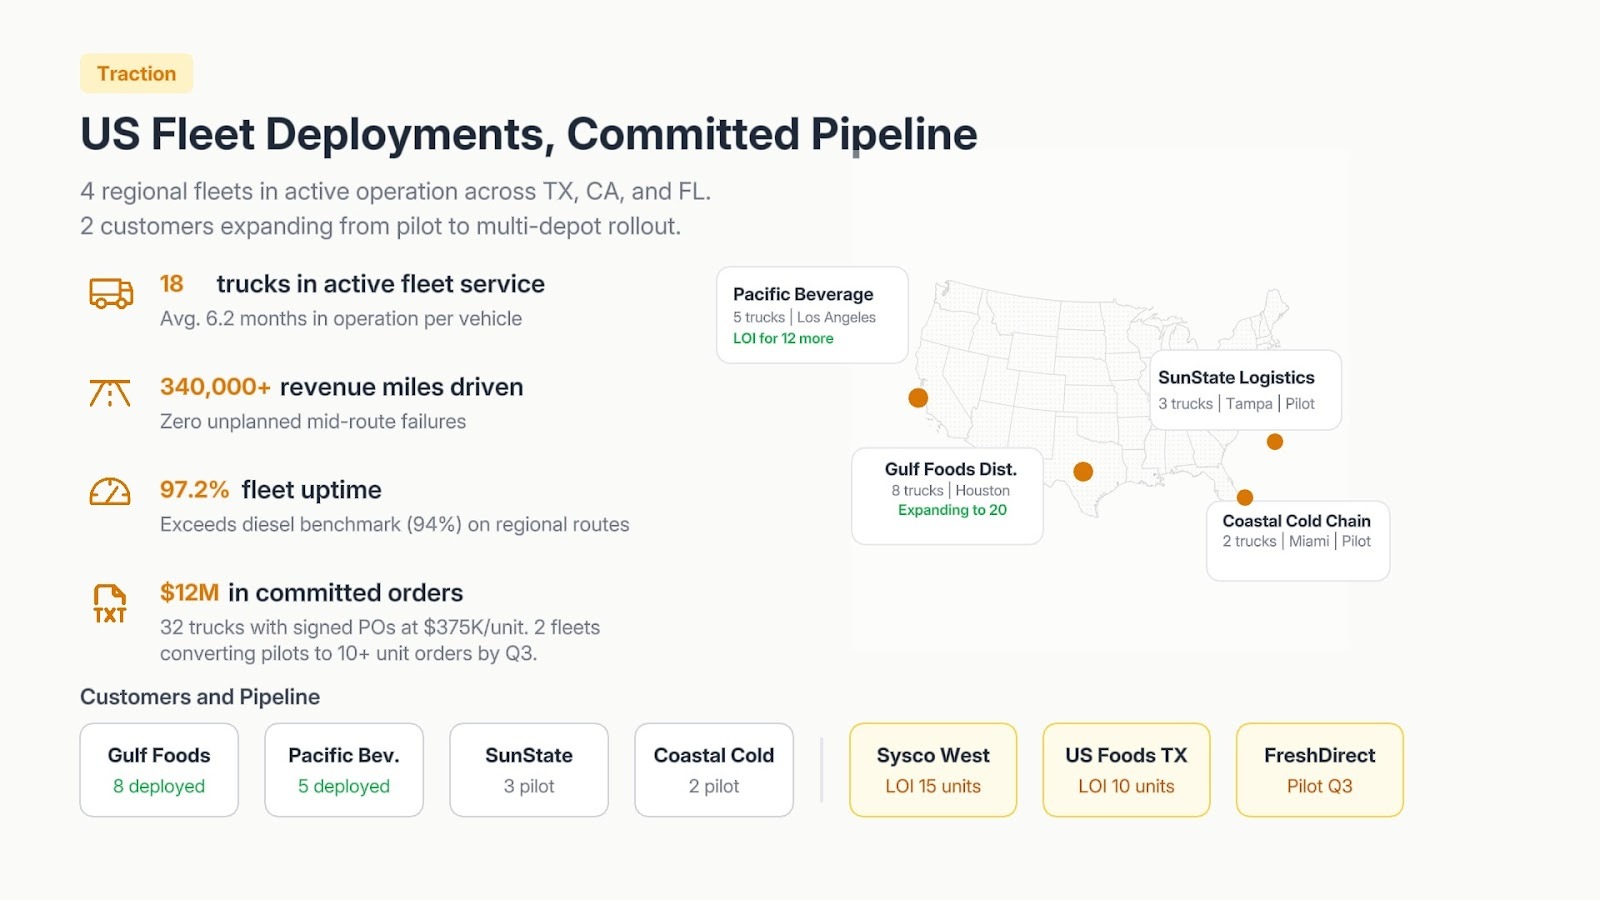
Task: Click 'revenue miles driven' text
Action: [402, 387]
